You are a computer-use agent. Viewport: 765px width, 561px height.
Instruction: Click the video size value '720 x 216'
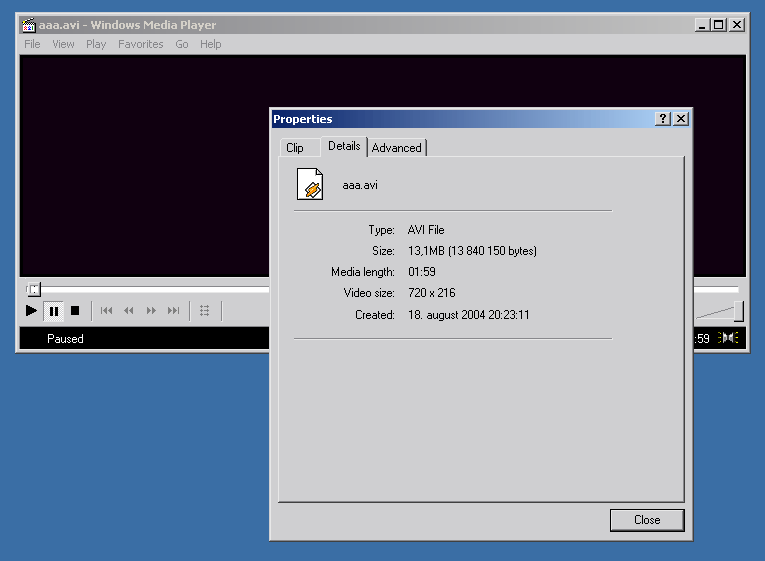432,293
